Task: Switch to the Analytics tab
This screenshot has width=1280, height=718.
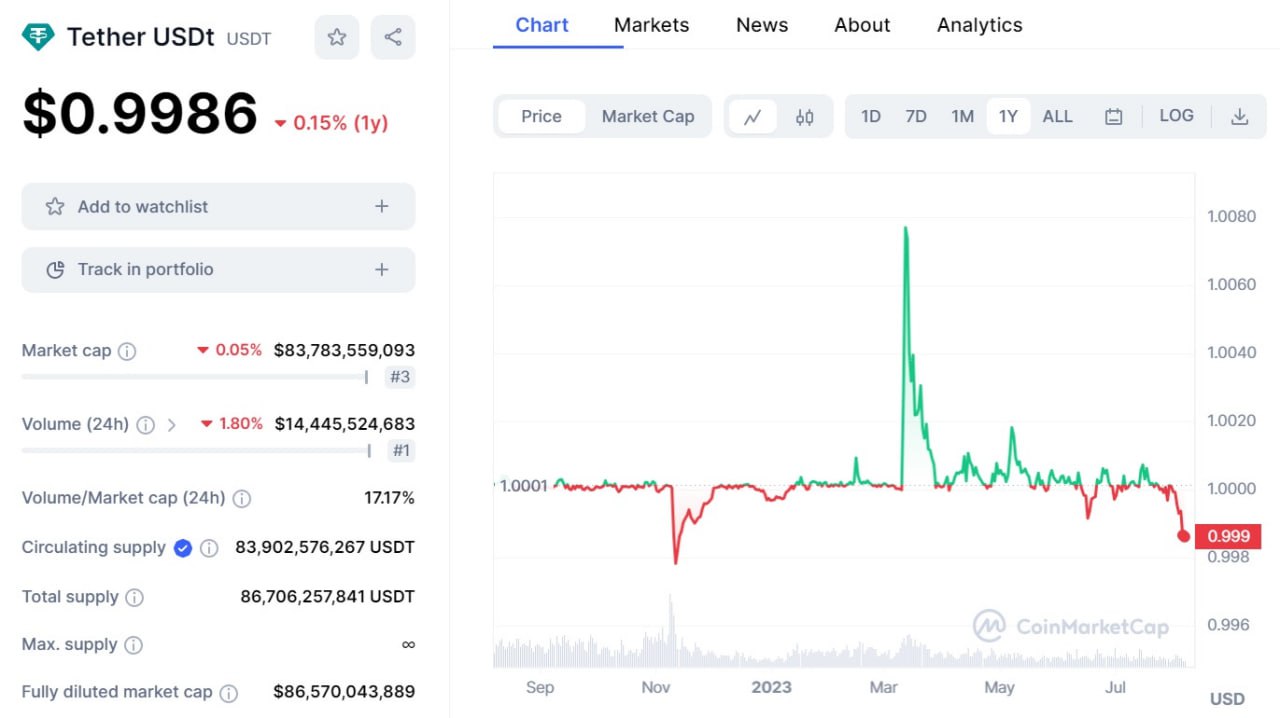Action: pos(980,25)
